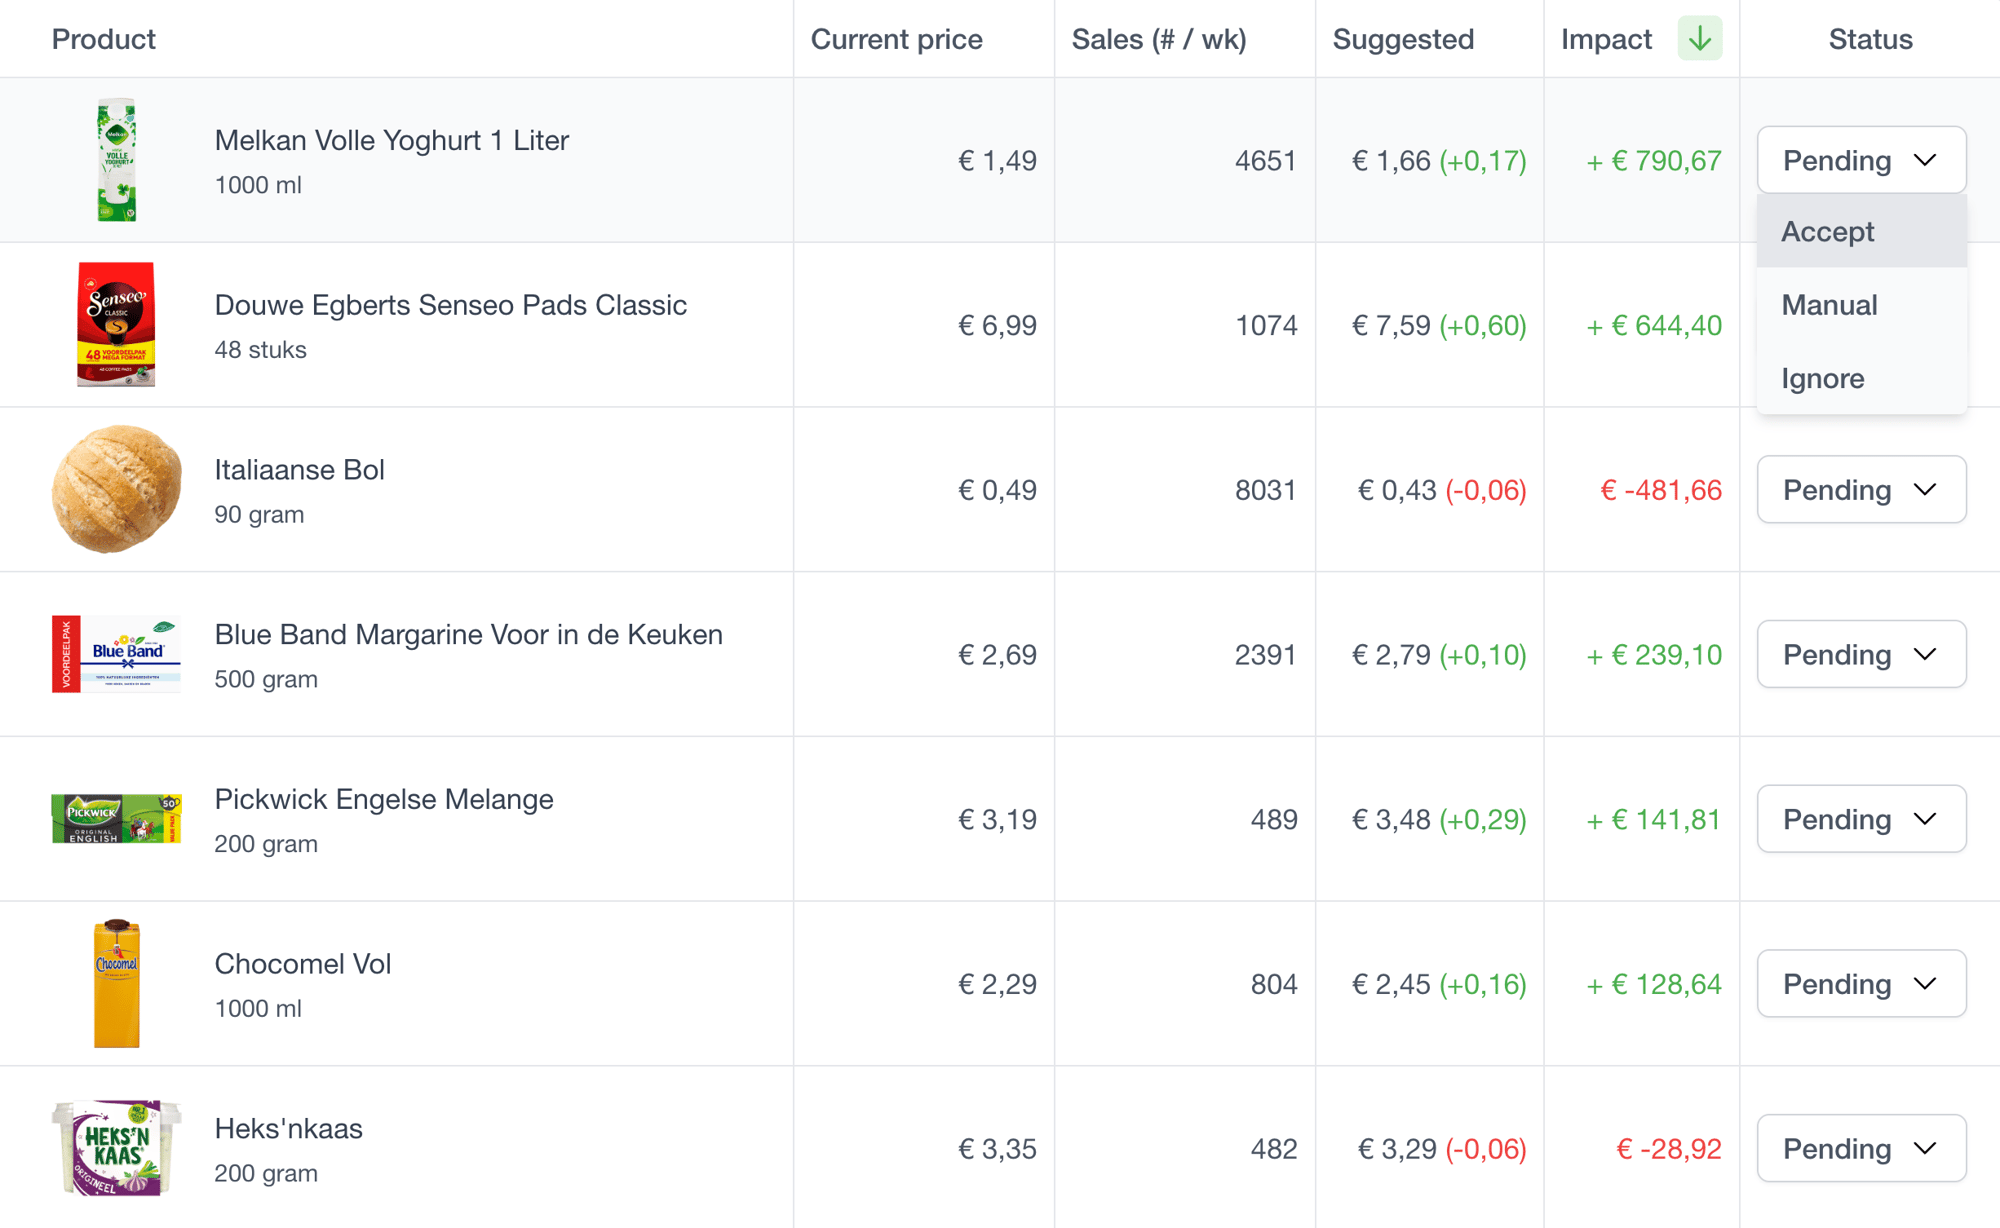Click the impact value + € 239,10
Viewport: 2000px width, 1228px height.
[x=1654, y=655]
